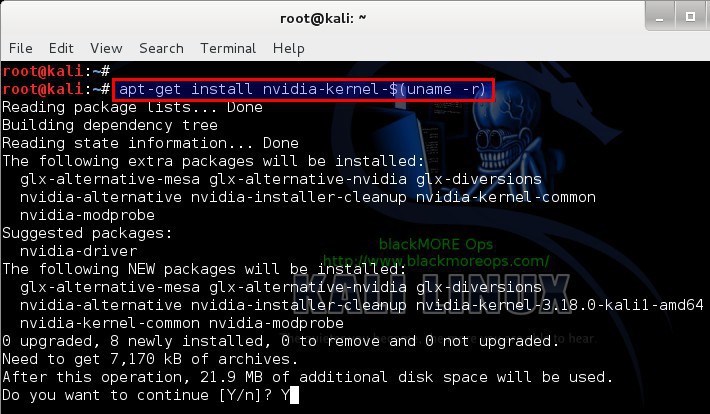Click the nvidia-kernel-3.18.0-kali1-amd64 package name
Viewport: 710px width, 414px height.
(560, 305)
